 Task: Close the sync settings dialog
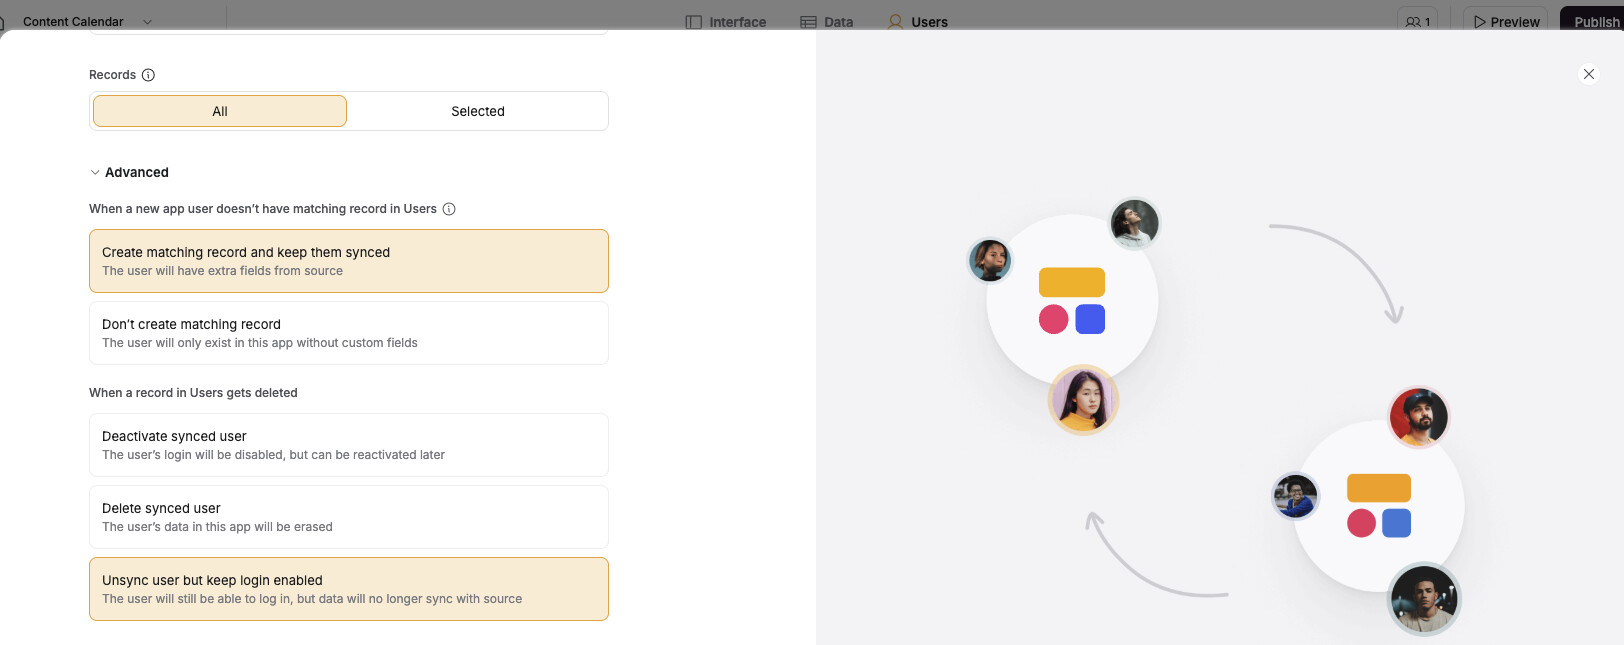click(1588, 74)
